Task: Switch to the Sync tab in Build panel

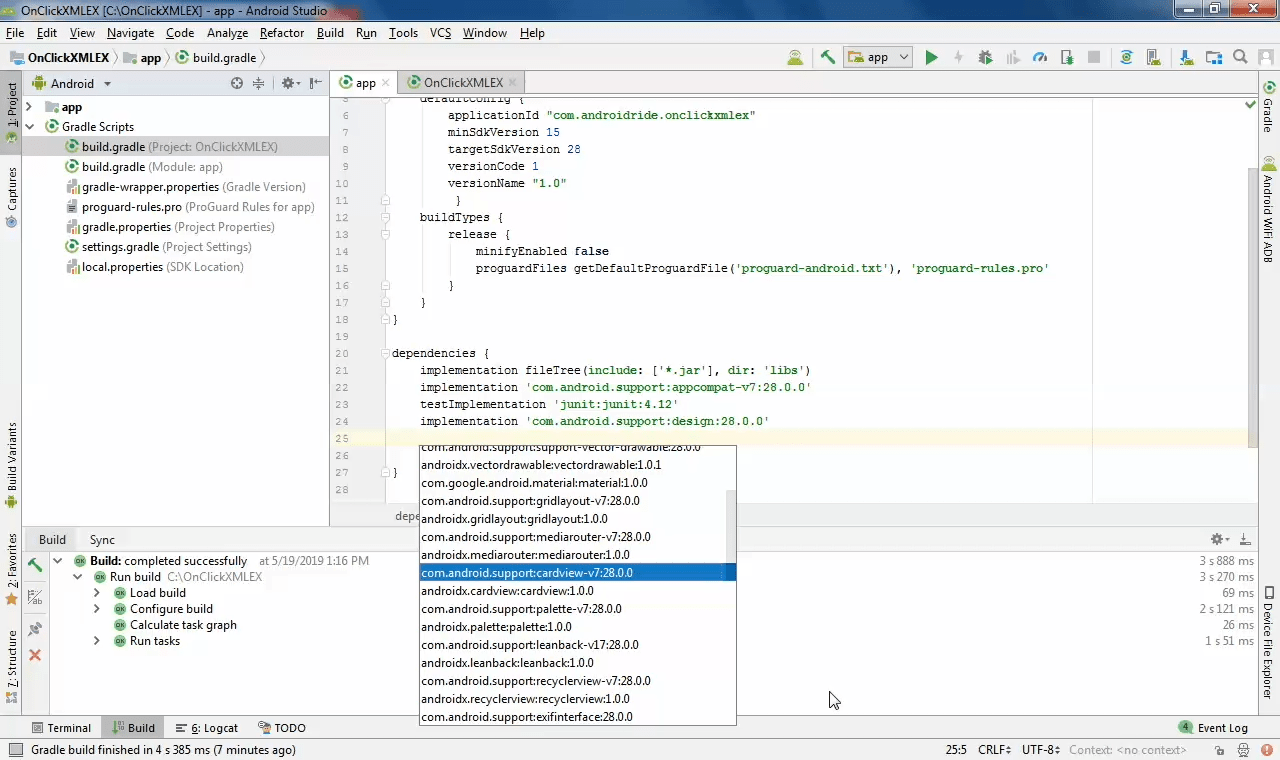Action: 102,539
